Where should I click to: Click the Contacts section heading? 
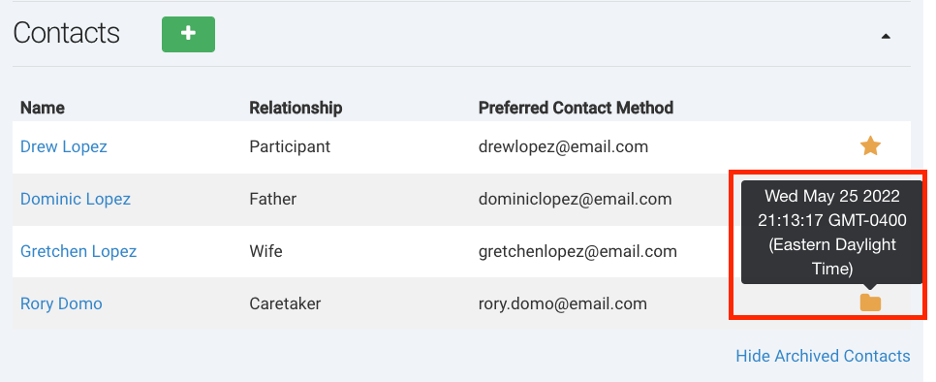pos(66,33)
